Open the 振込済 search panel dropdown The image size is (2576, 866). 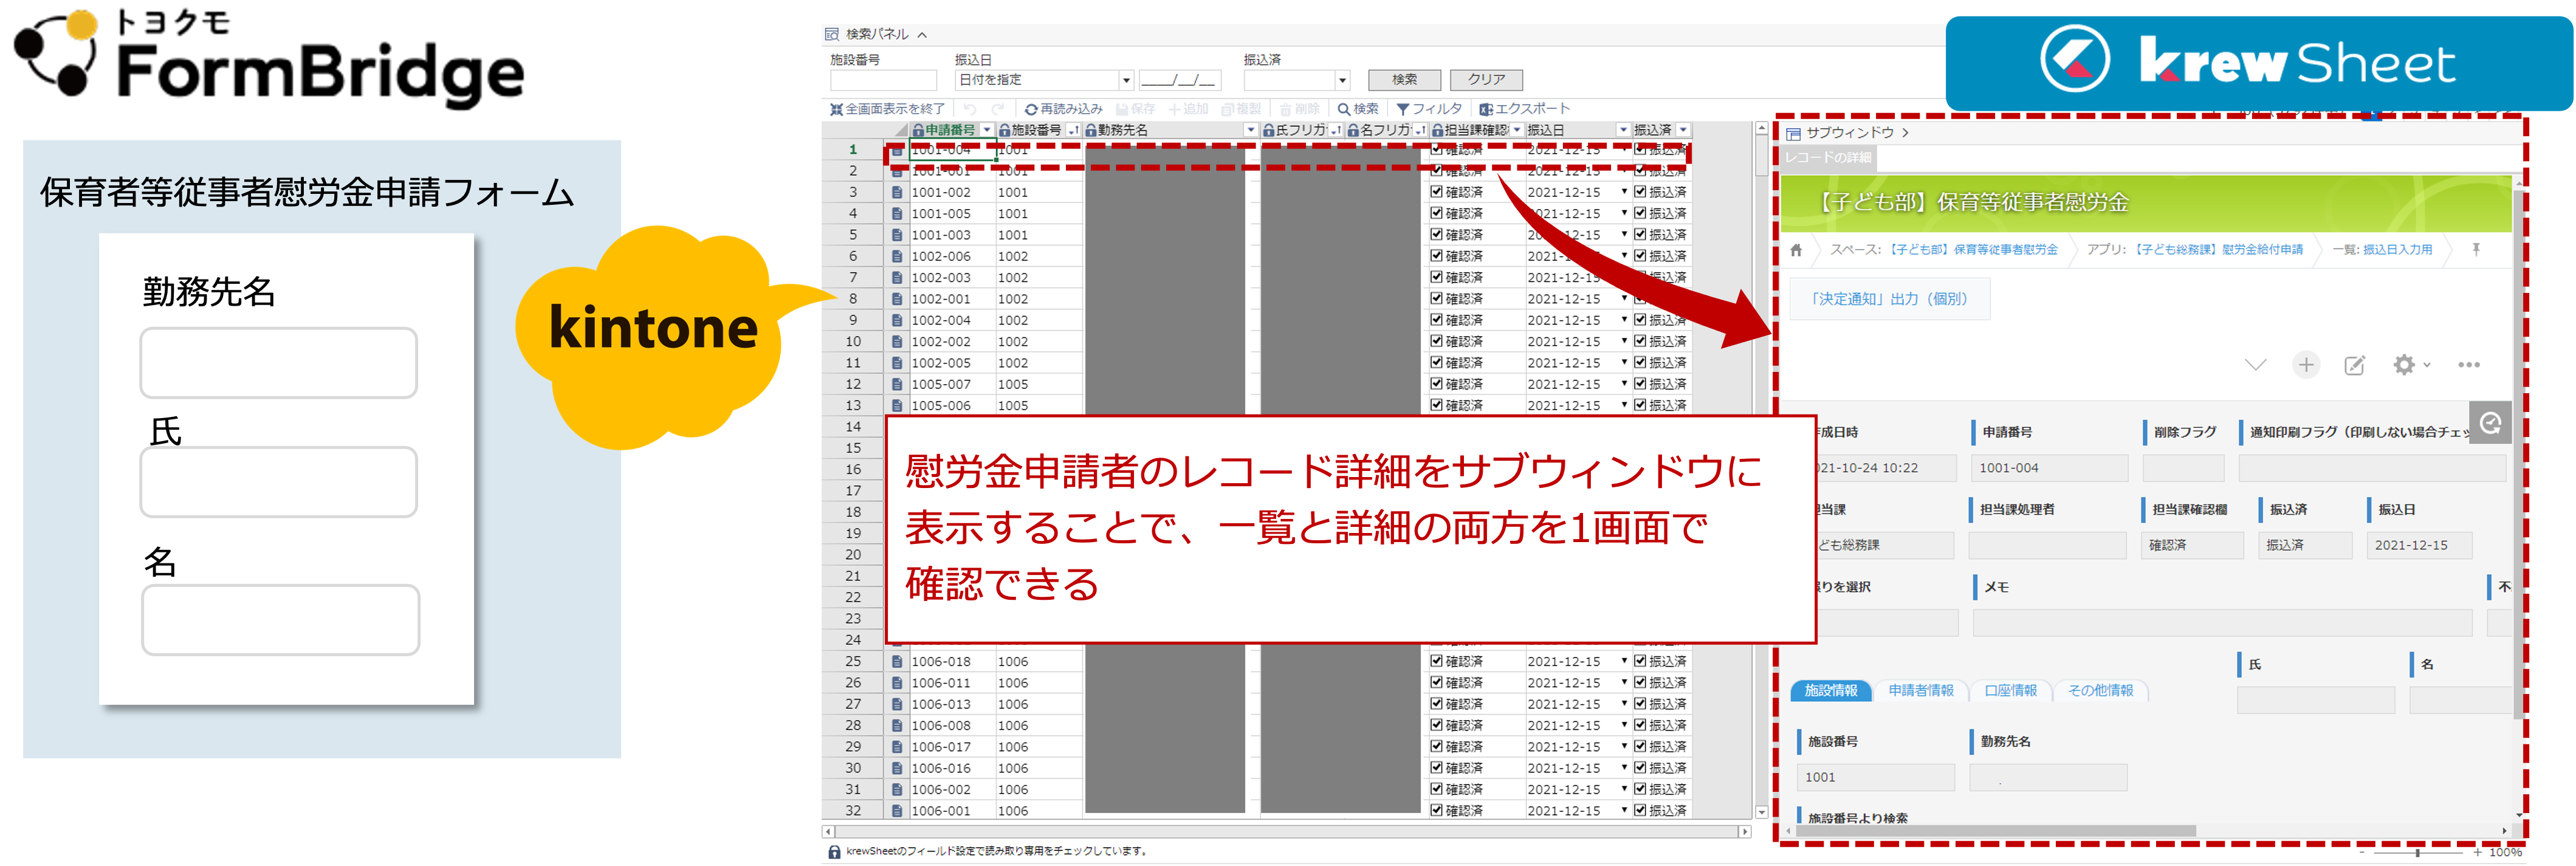pyautogui.click(x=1342, y=80)
